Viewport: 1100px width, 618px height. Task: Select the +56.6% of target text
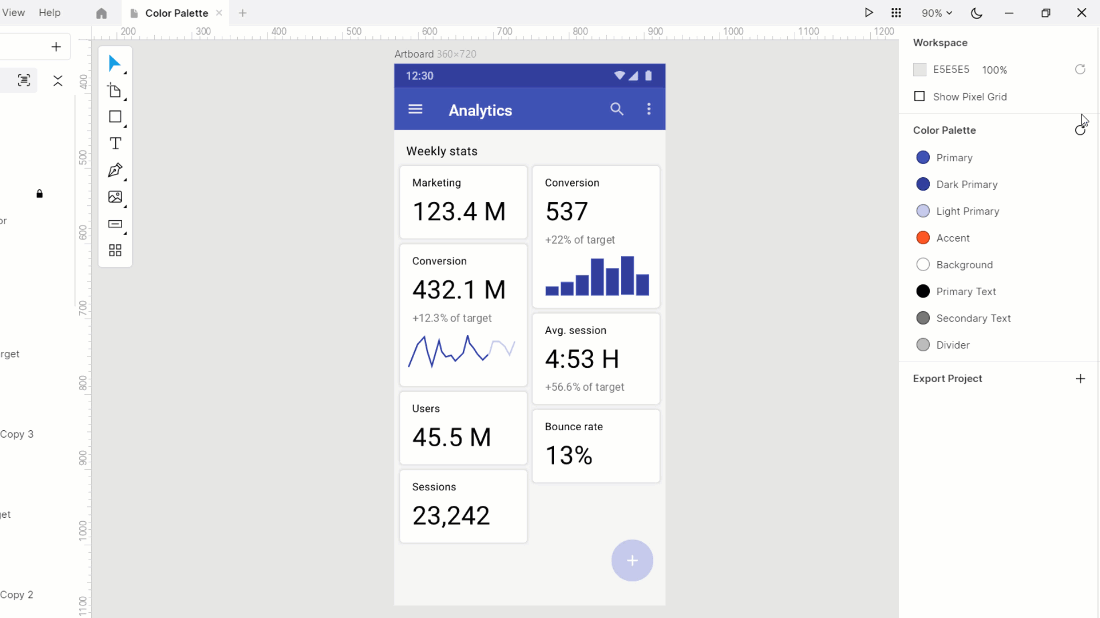[x=584, y=387]
